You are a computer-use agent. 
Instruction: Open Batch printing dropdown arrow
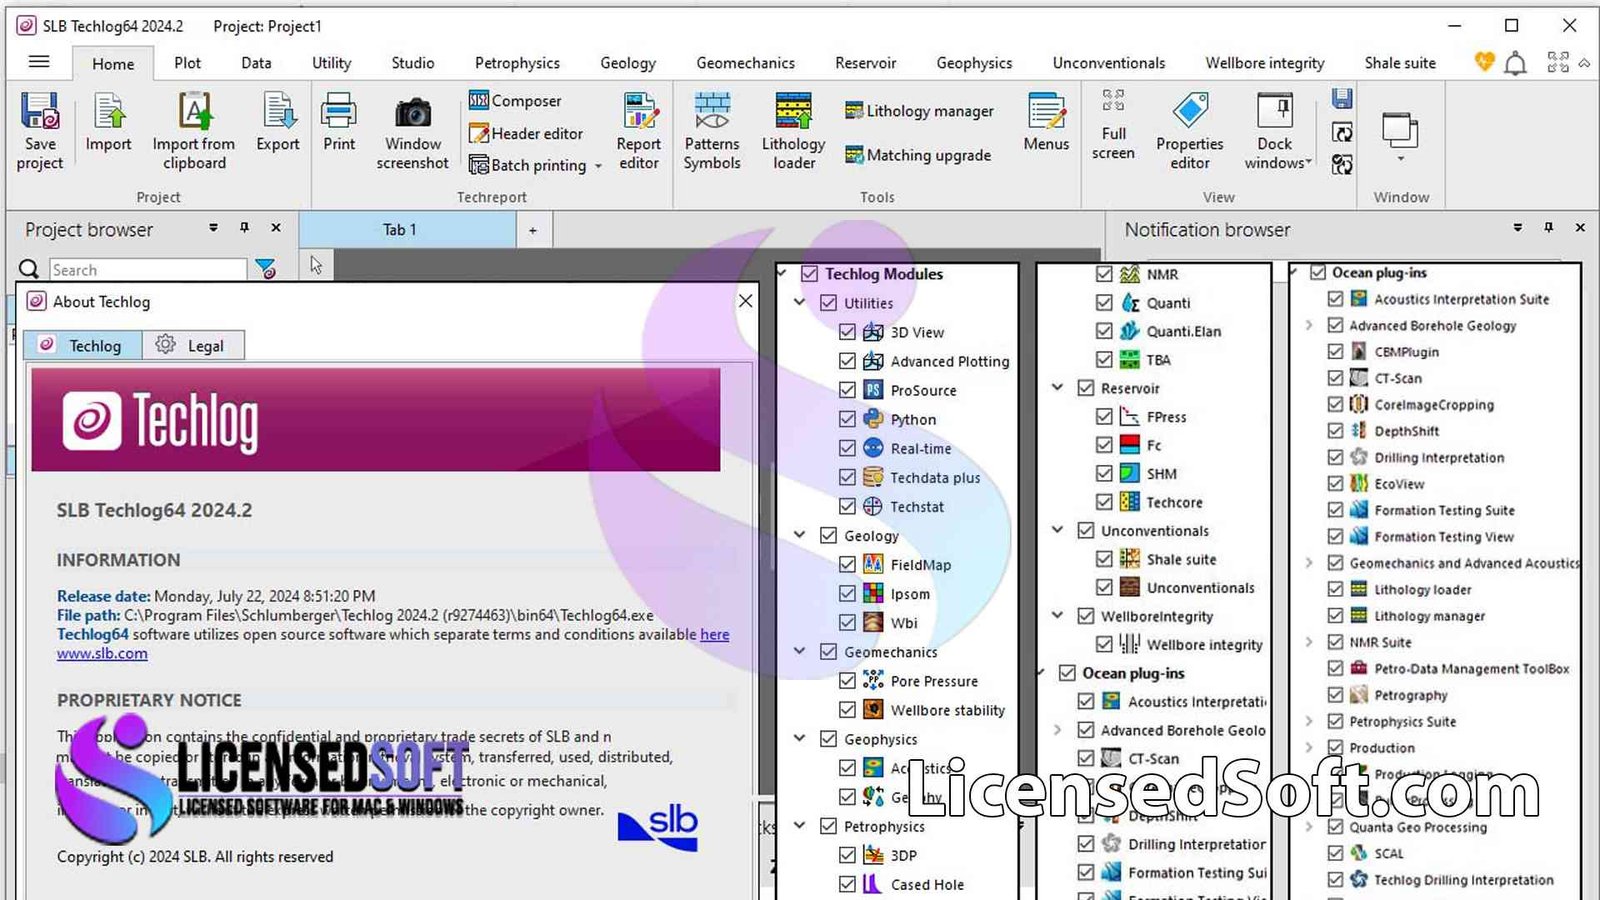[x=598, y=166]
